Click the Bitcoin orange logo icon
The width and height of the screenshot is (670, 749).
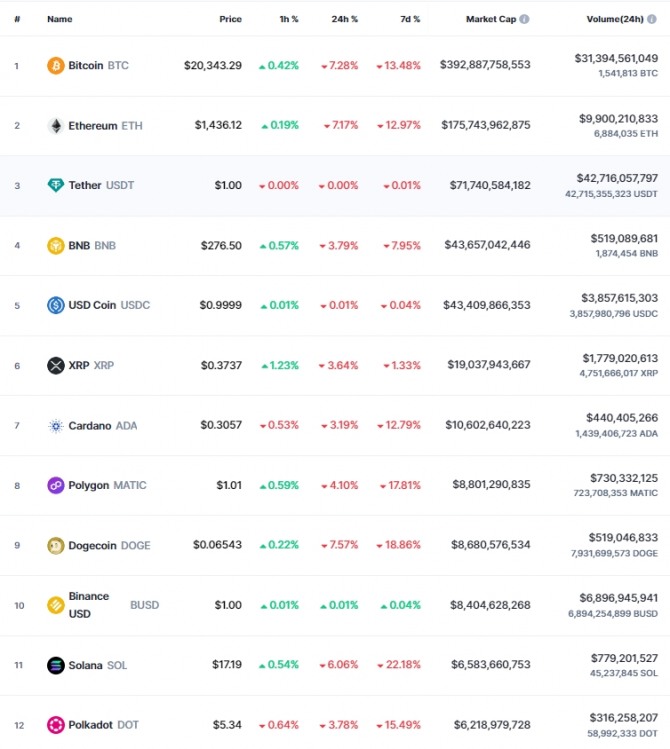[55, 65]
